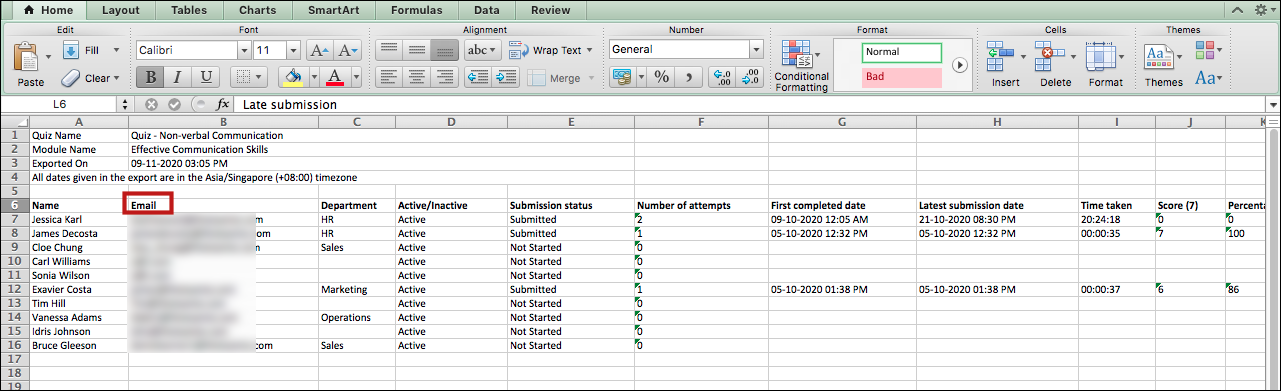Select the Conditional Formatting icon
Image resolution: width=1281 pixels, height=391 pixels.
click(x=796, y=56)
